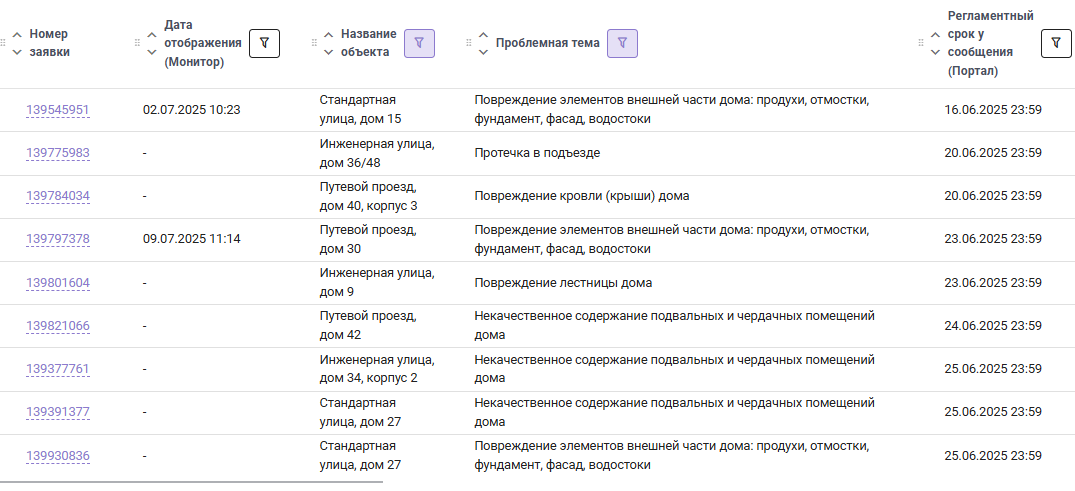Open request link 139930836
Image resolution: width=1075 pixels, height=491 pixels.
58,456
